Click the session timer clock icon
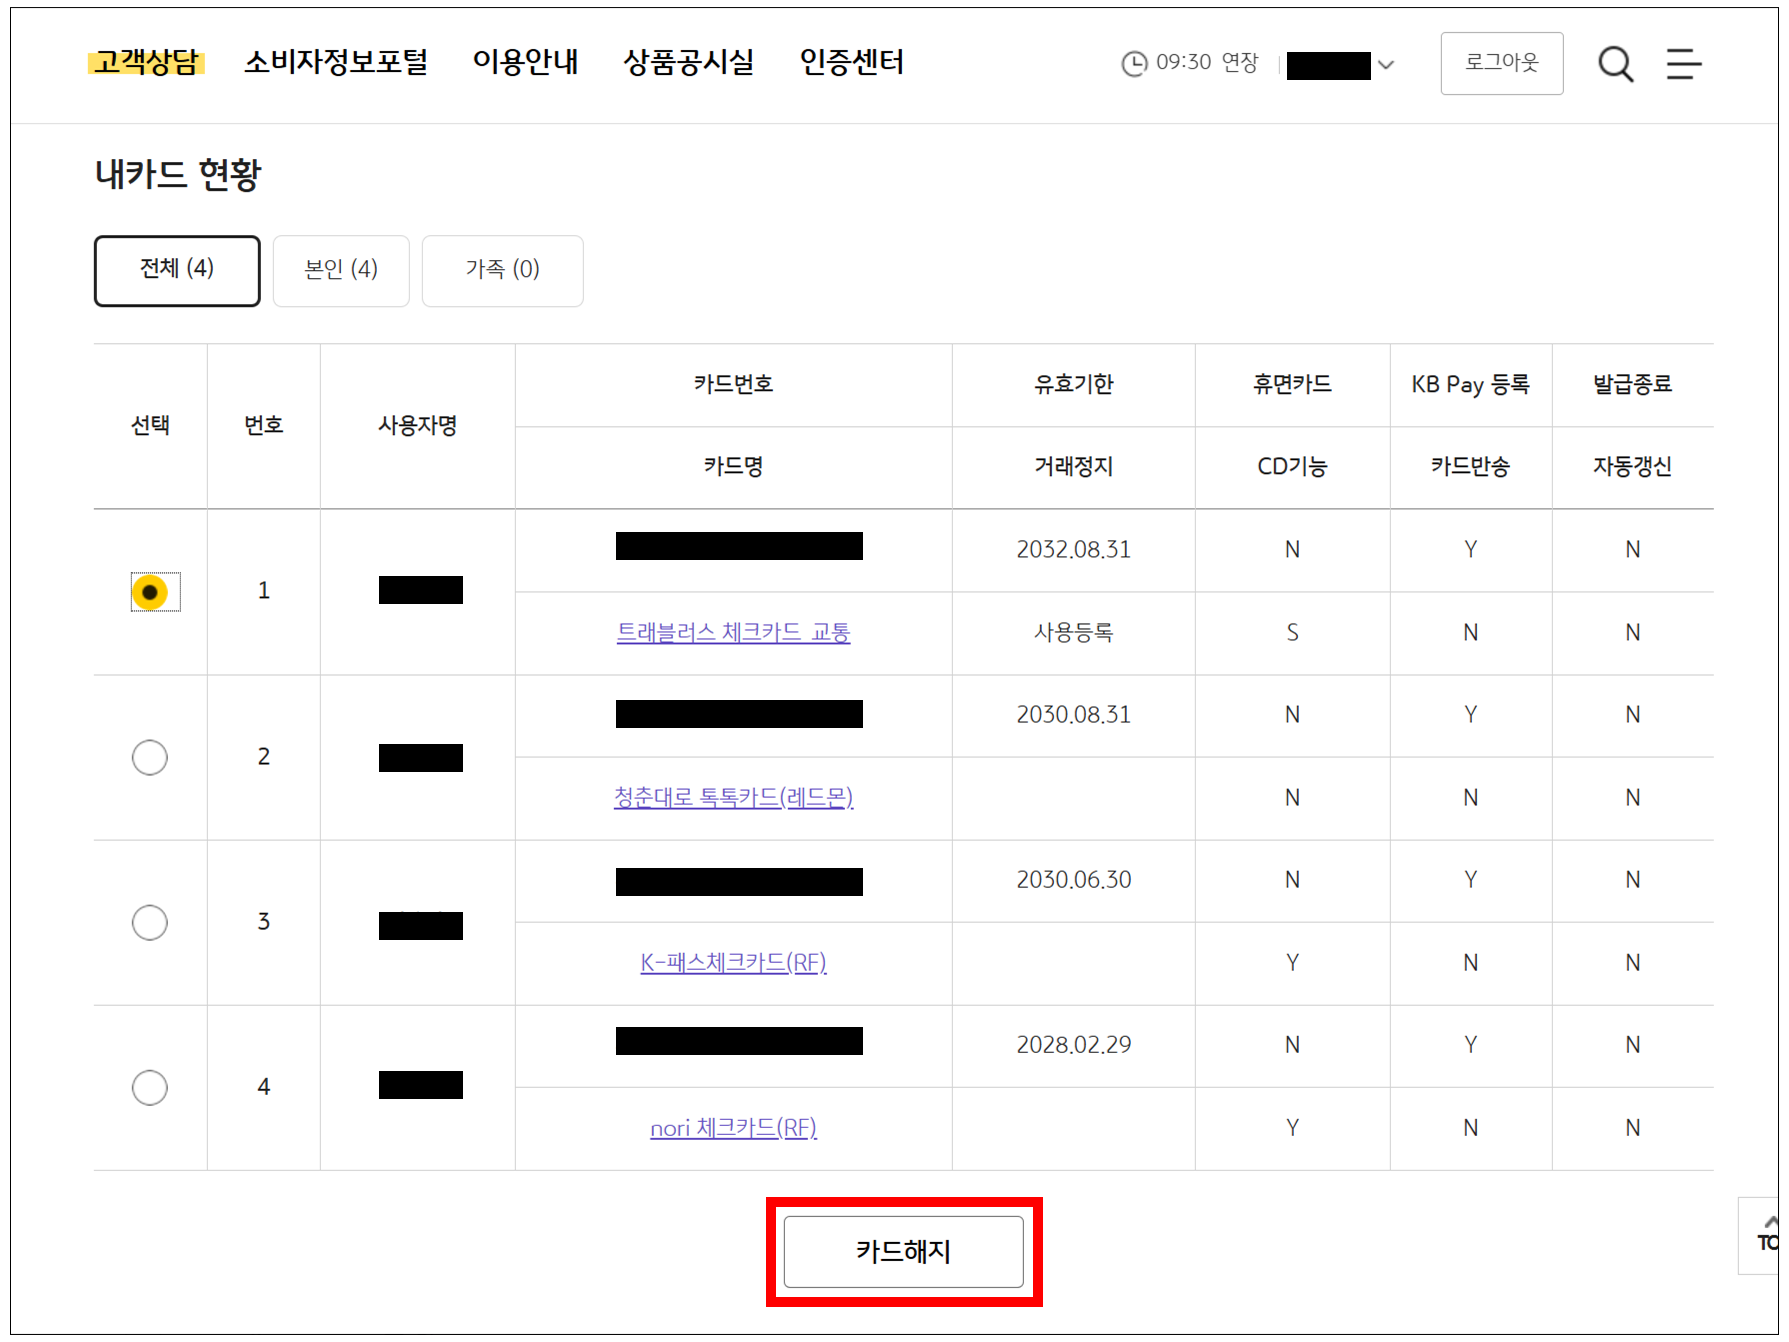This screenshot has height=1342, width=1789. tap(1134, 64)
